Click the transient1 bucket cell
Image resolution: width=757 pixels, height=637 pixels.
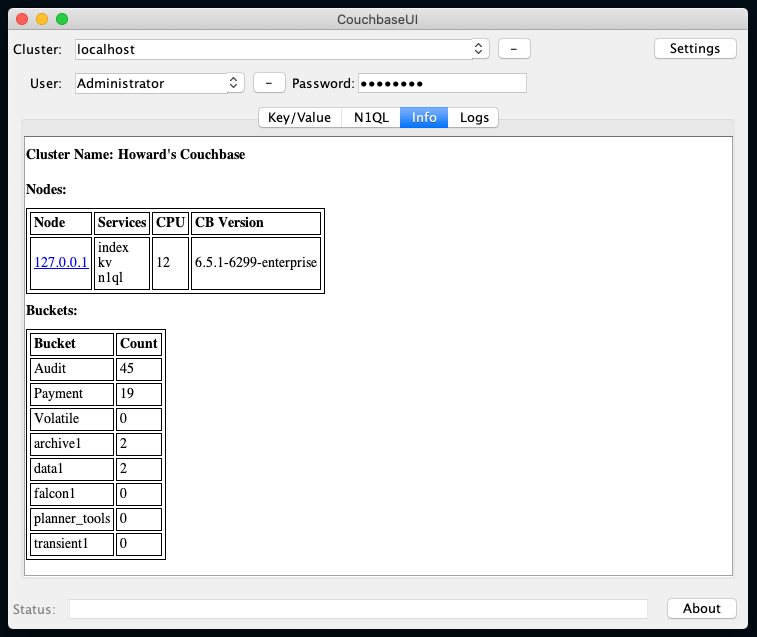pos(72,544)
